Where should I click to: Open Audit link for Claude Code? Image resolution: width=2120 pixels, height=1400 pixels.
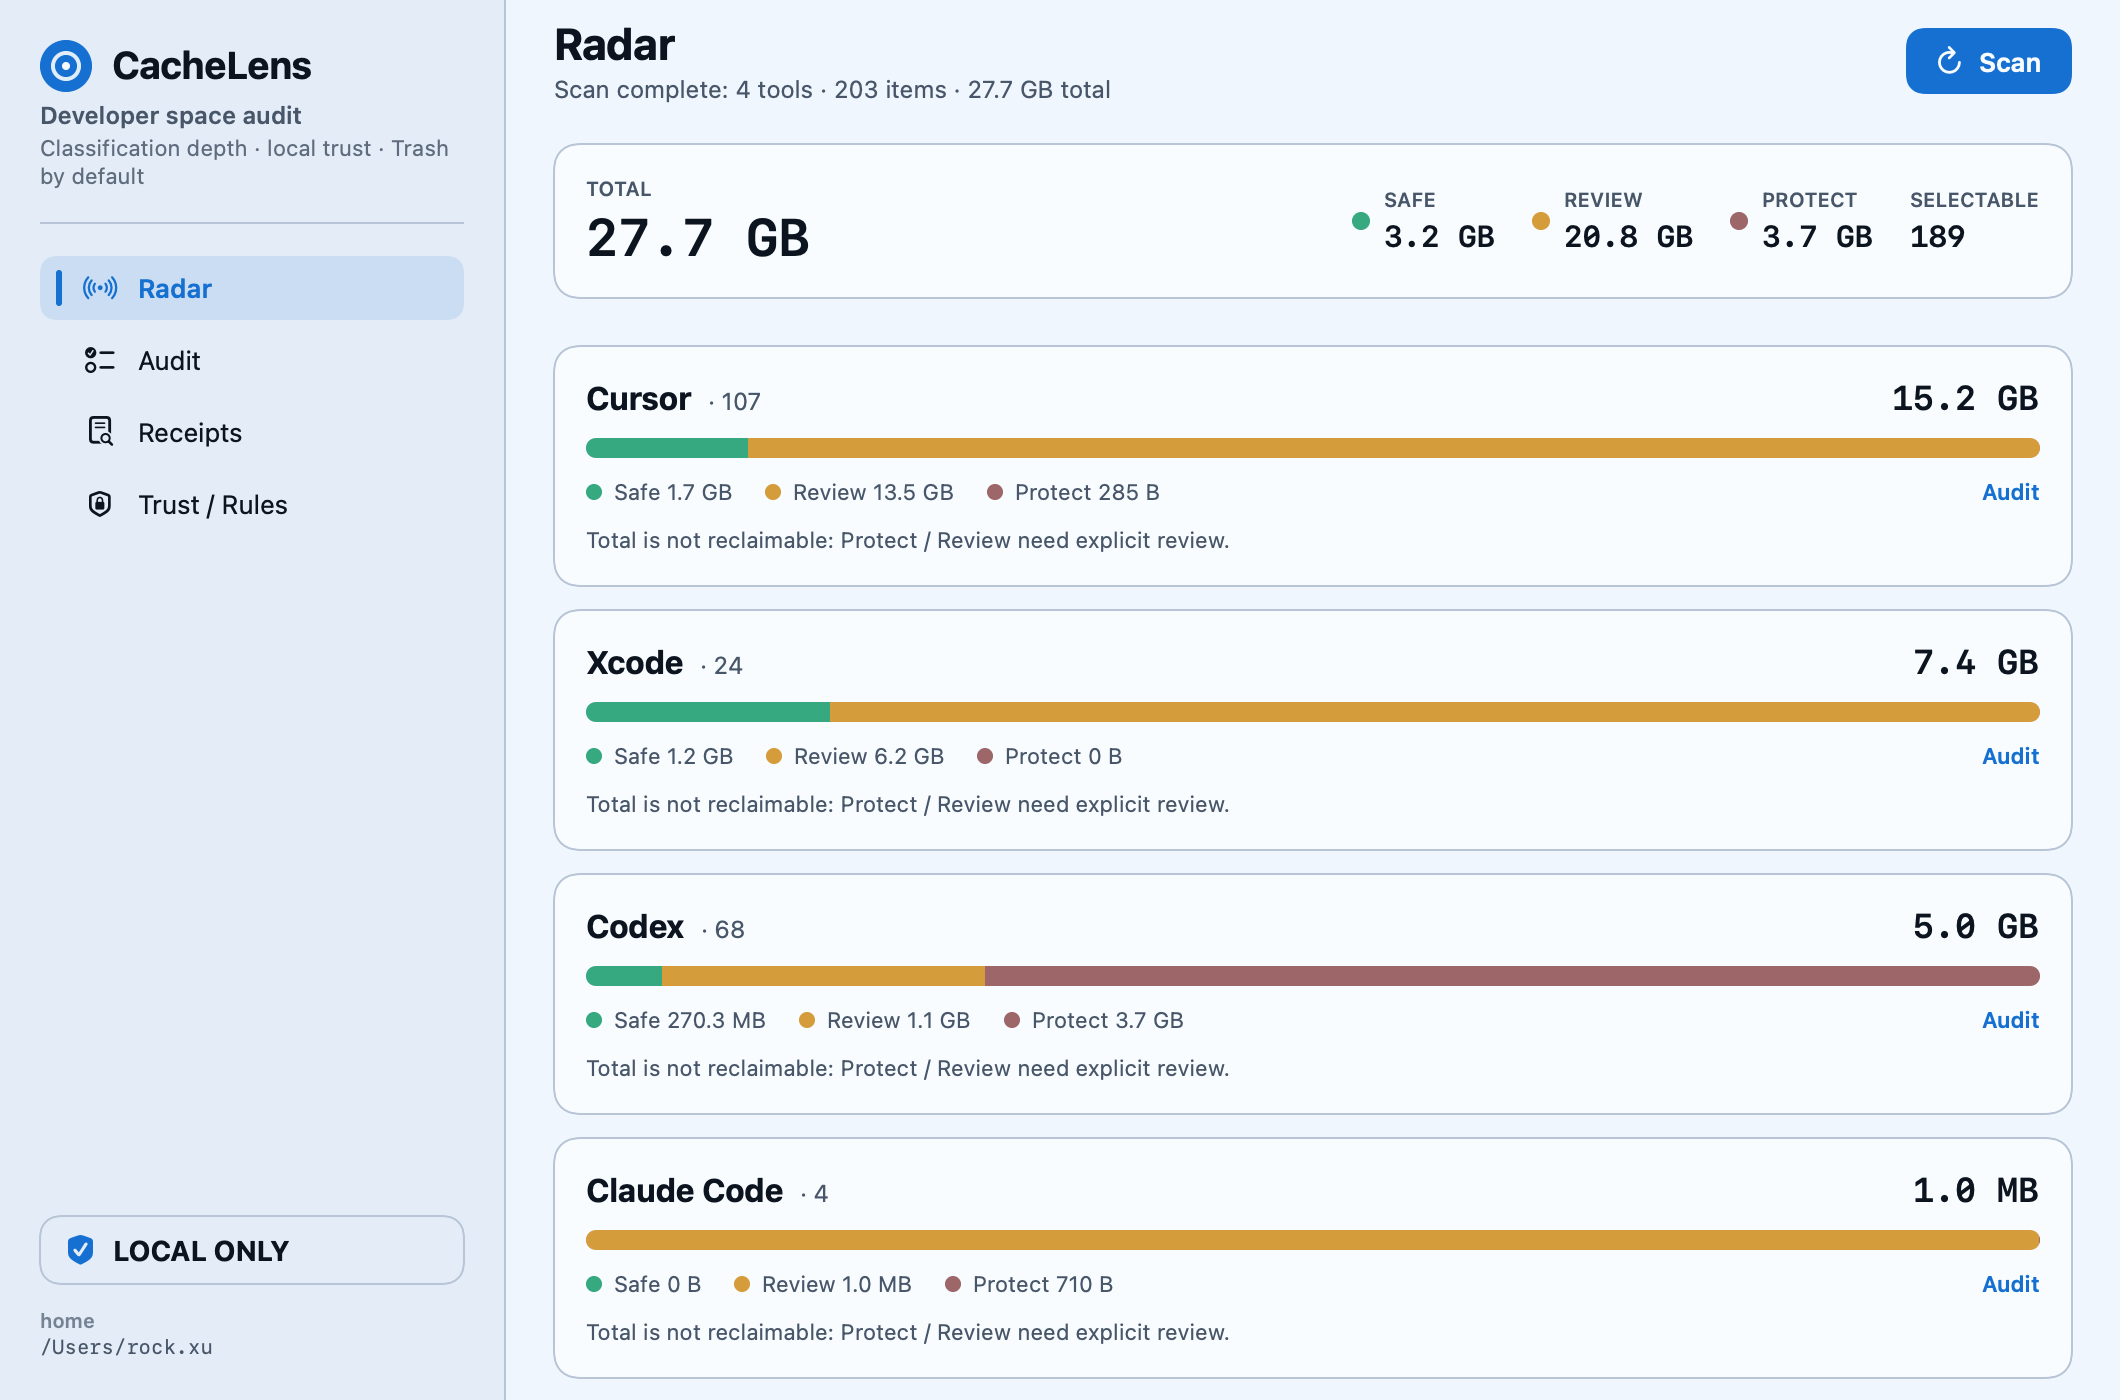tap(2010, 1284)
